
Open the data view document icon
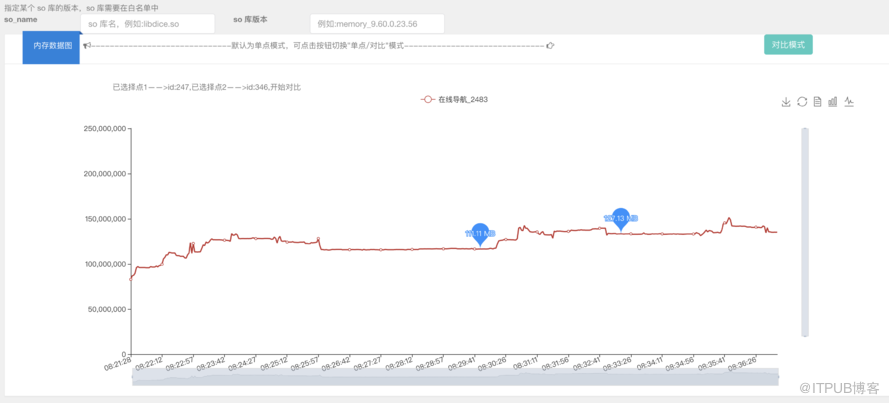(x=817, y=102)
